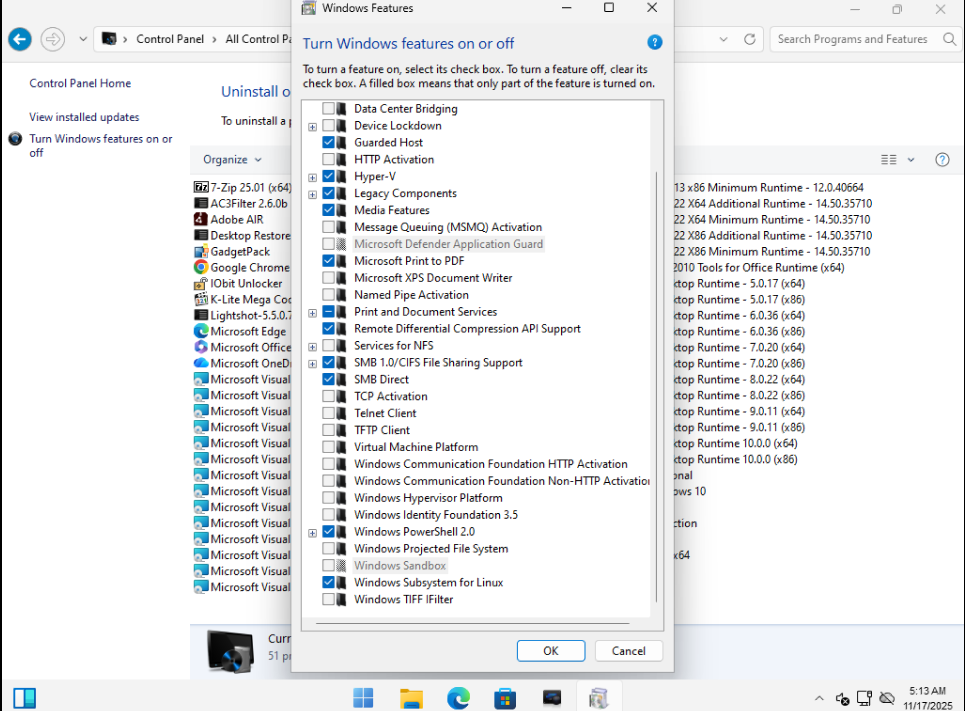Image resolution: width=965 pixels, height=711 pixels.
Task: Click the Google Chrome program icon
Action: pyautogui.click(x=201, y=267)
